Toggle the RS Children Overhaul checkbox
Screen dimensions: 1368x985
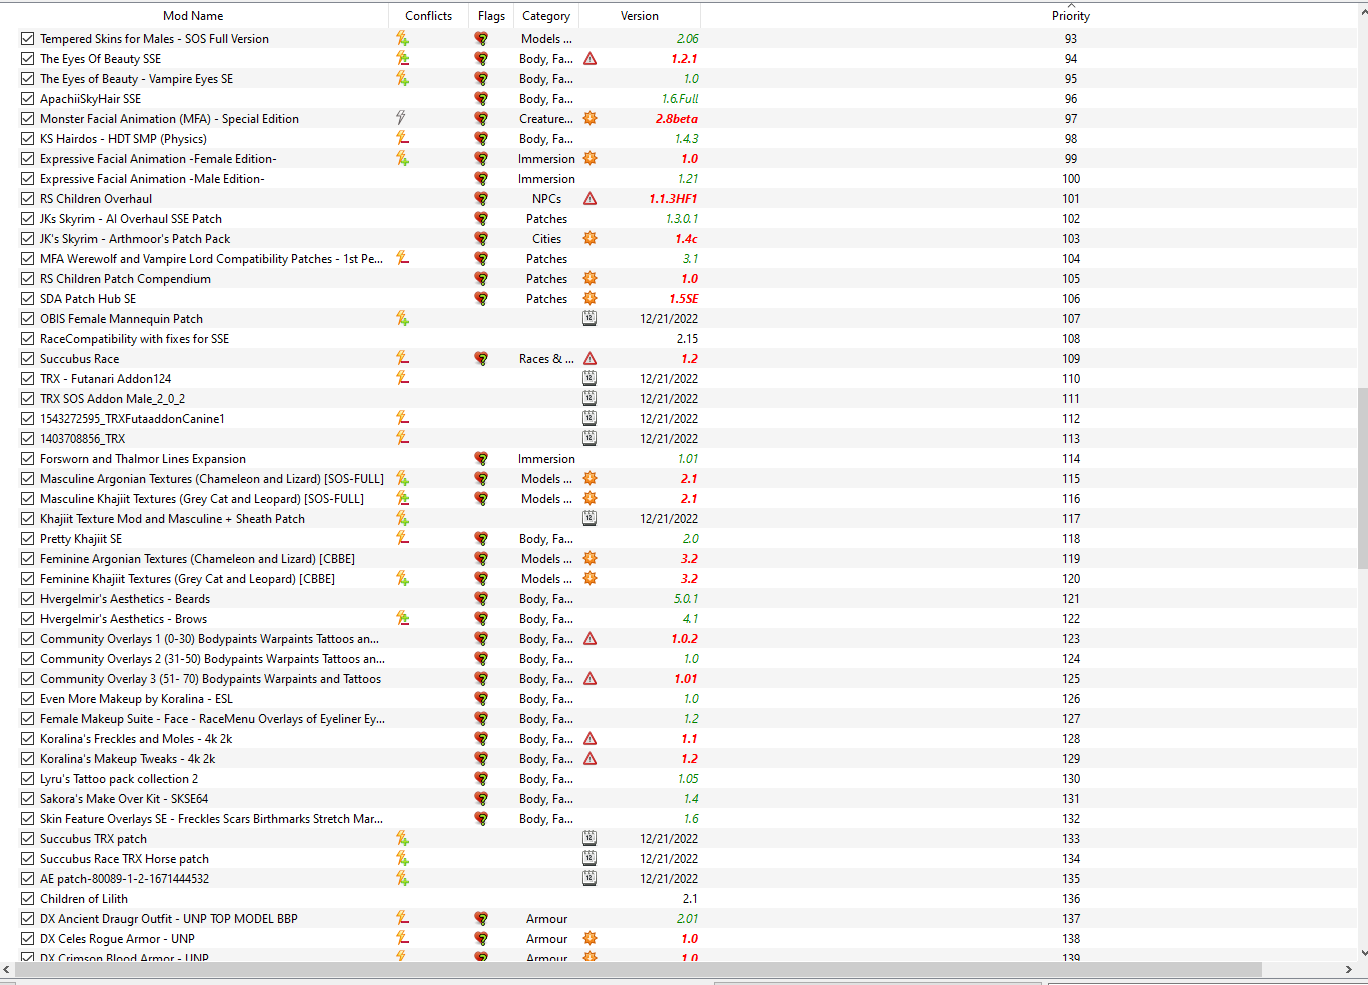click(27, 199)
